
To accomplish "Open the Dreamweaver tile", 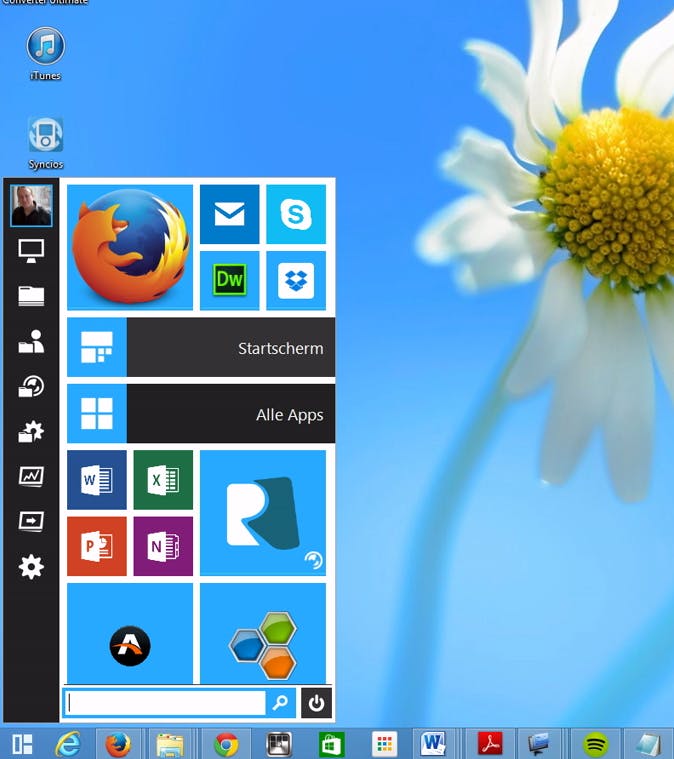I will (x=230, y=280).
